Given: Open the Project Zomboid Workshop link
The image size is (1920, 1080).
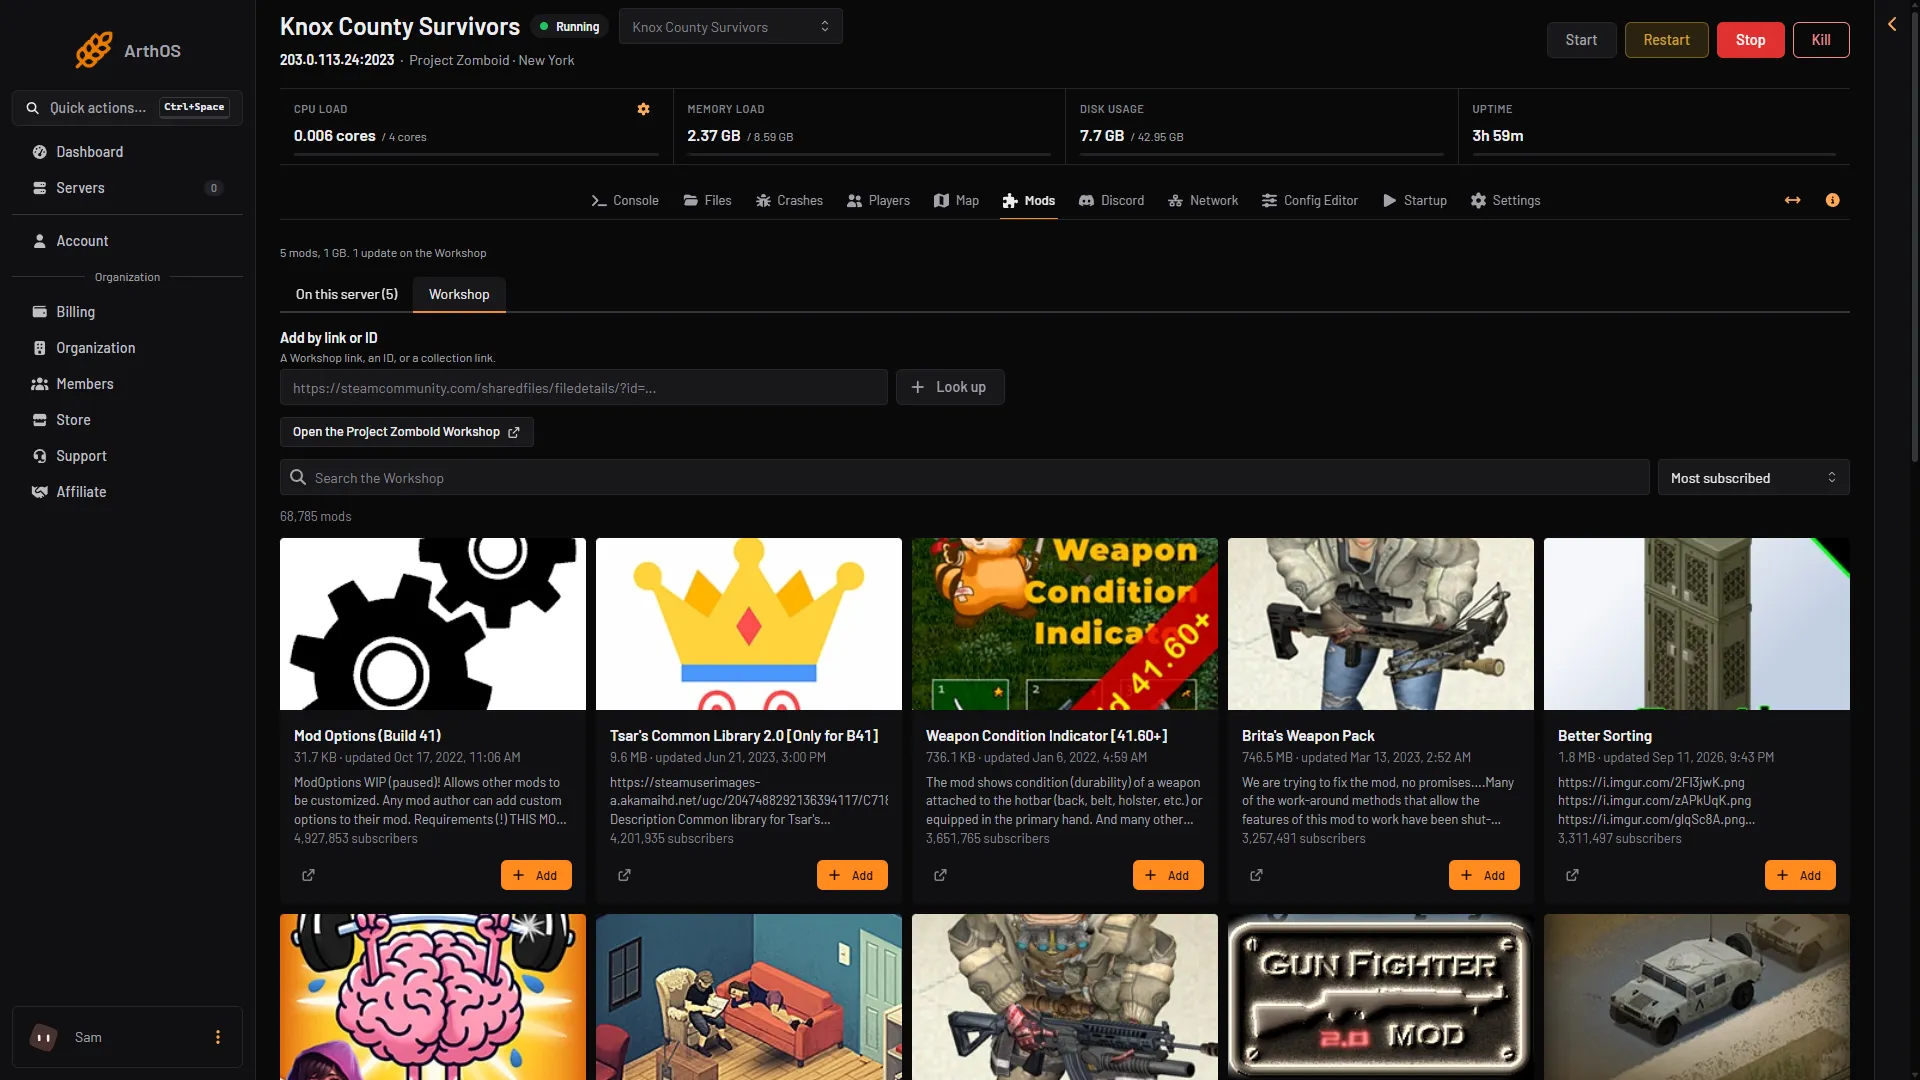Looking at the screenshot, I should [406, 432].
